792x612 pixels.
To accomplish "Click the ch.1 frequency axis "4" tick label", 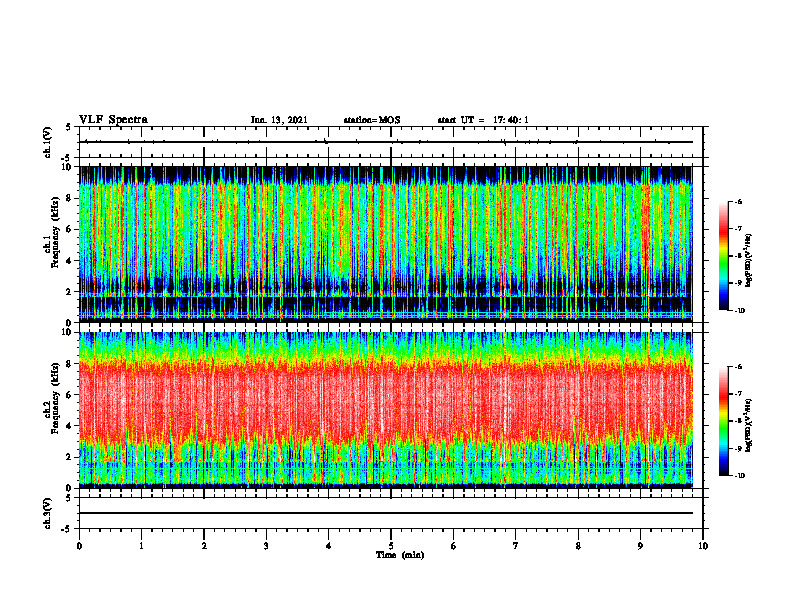I will pos(69,261).
